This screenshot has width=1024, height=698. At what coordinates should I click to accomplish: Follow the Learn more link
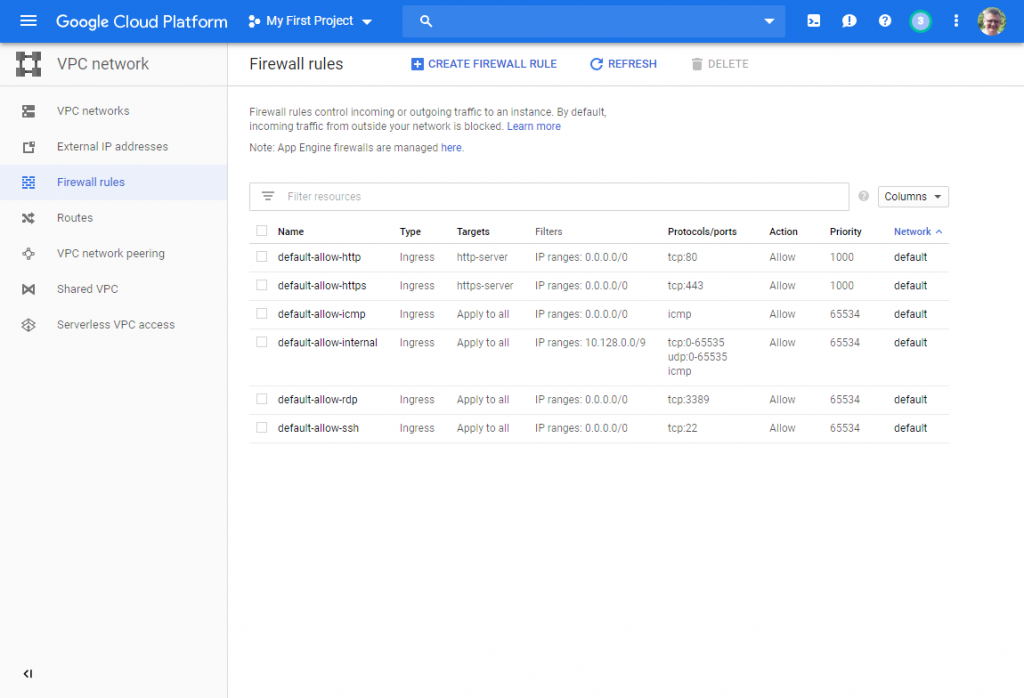[x=534, y=127]
